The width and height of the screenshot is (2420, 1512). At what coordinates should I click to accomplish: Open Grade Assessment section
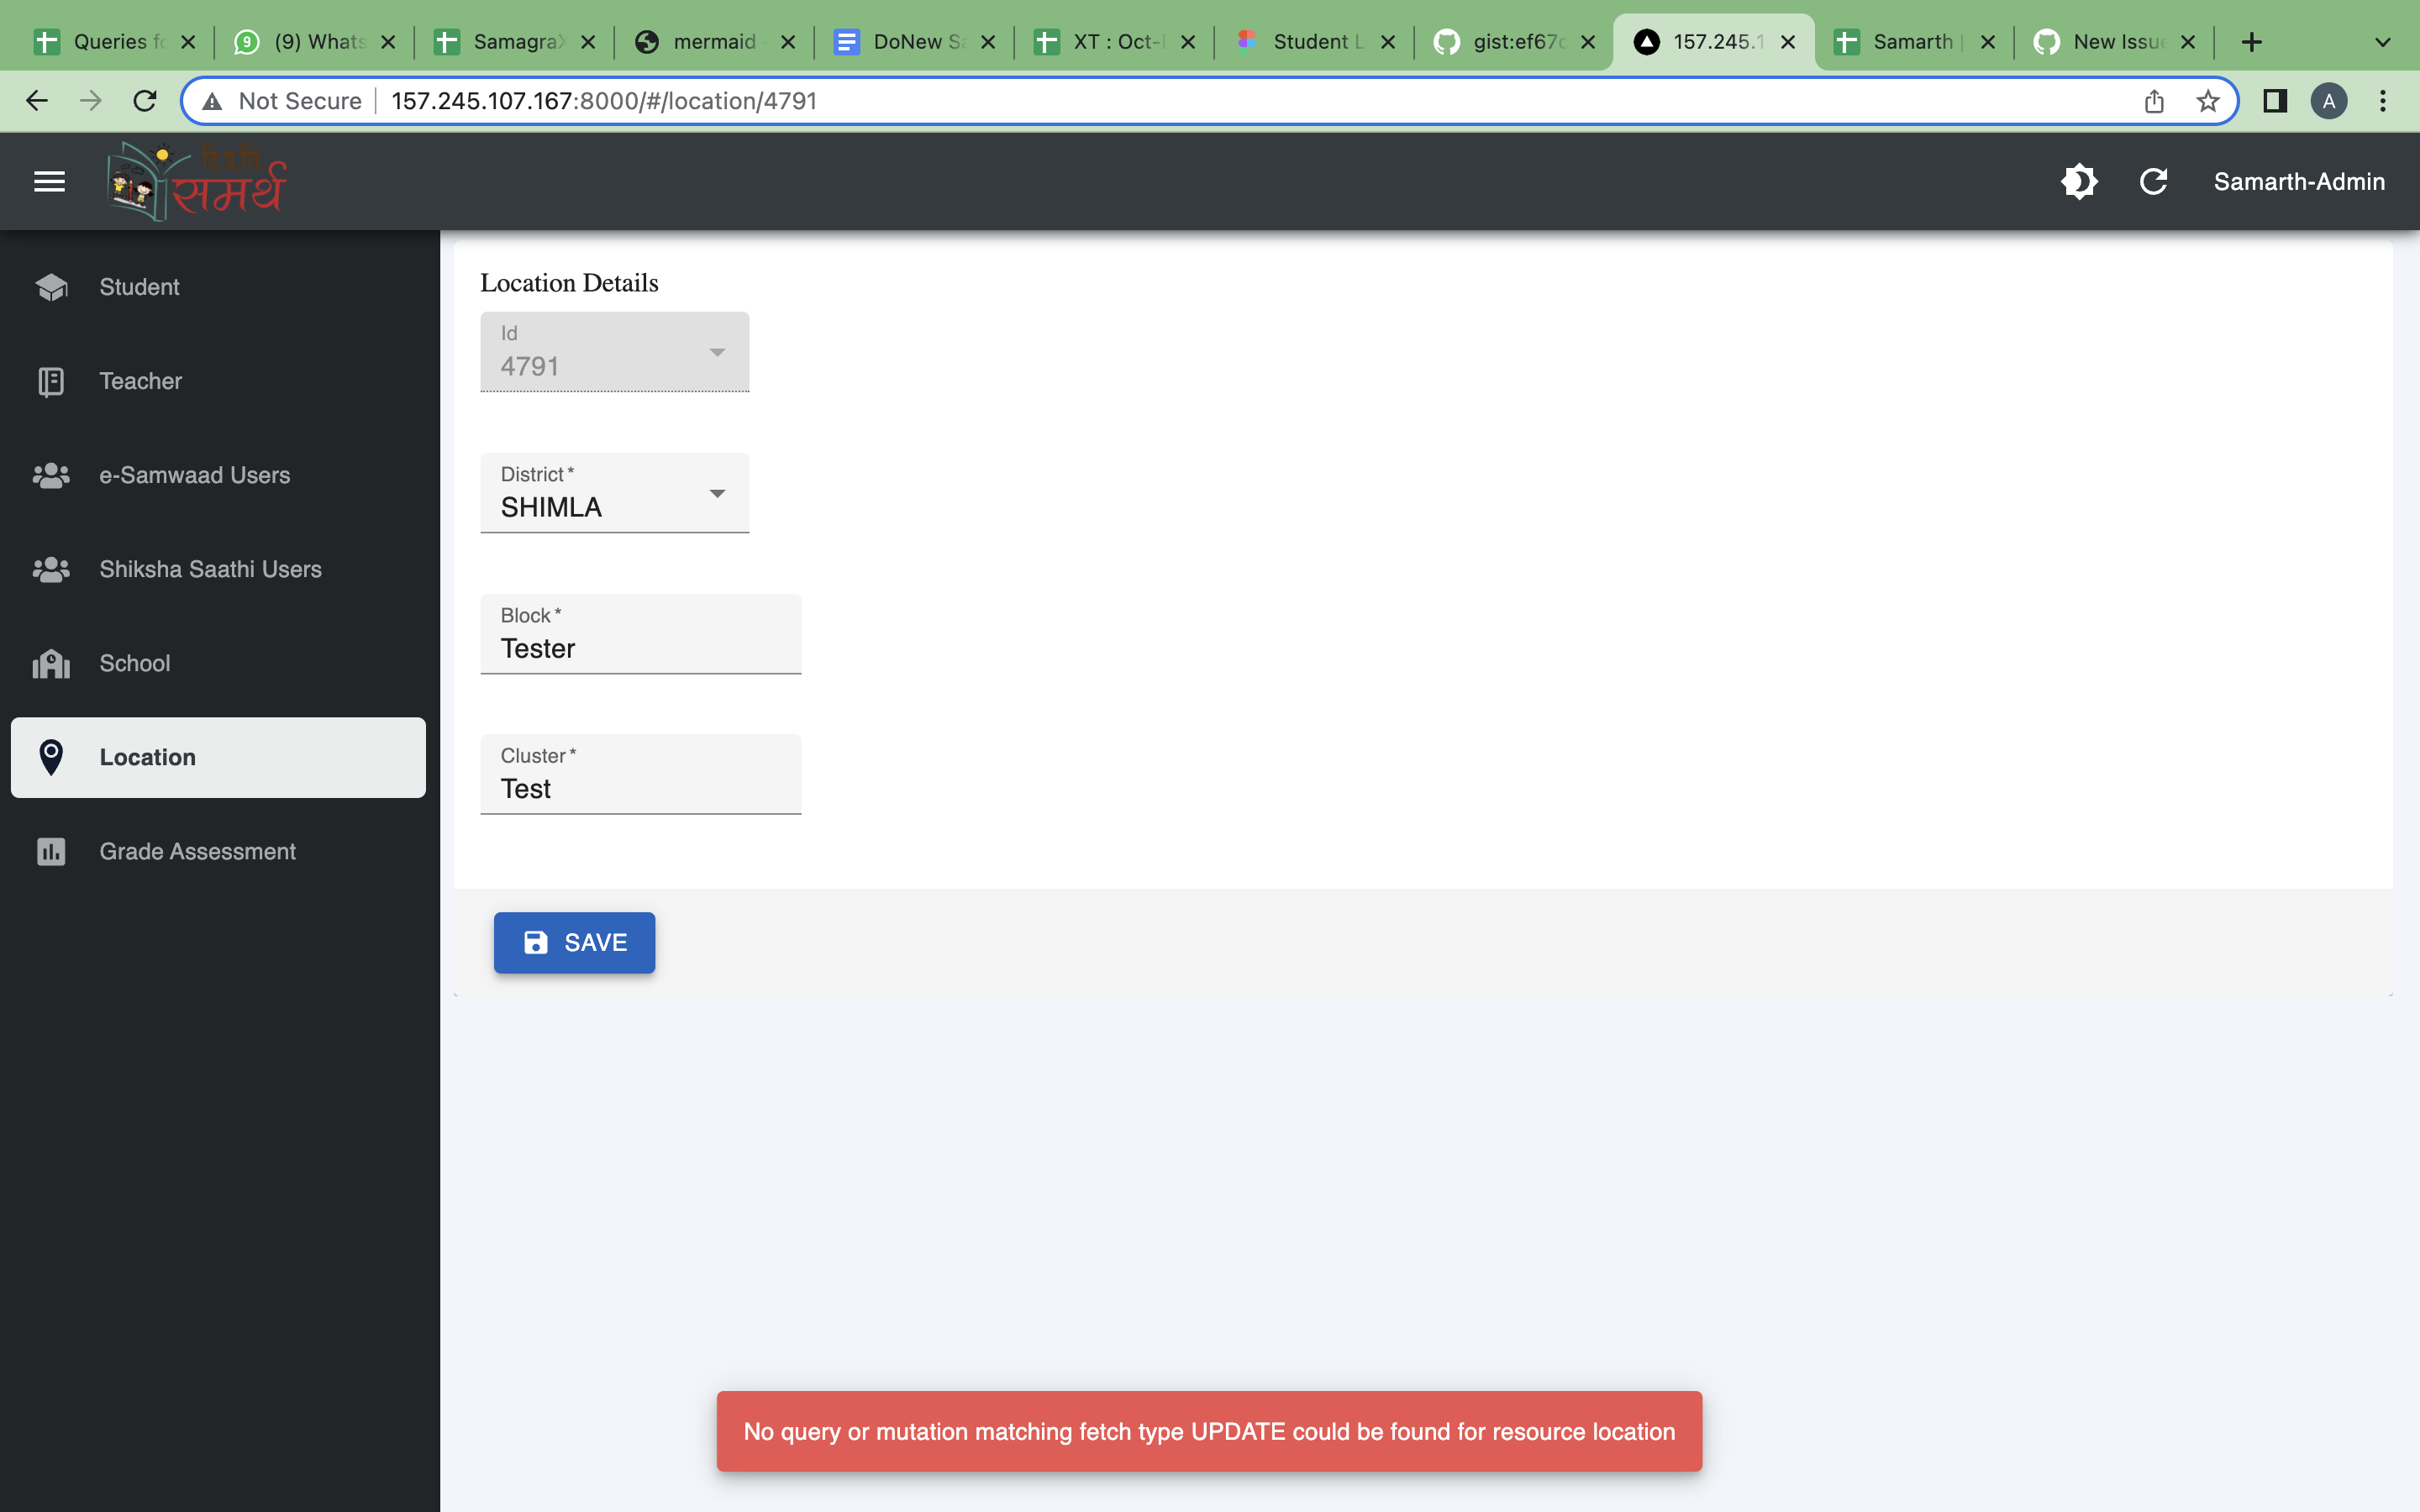pyautogui.click(x=197, y=851)
